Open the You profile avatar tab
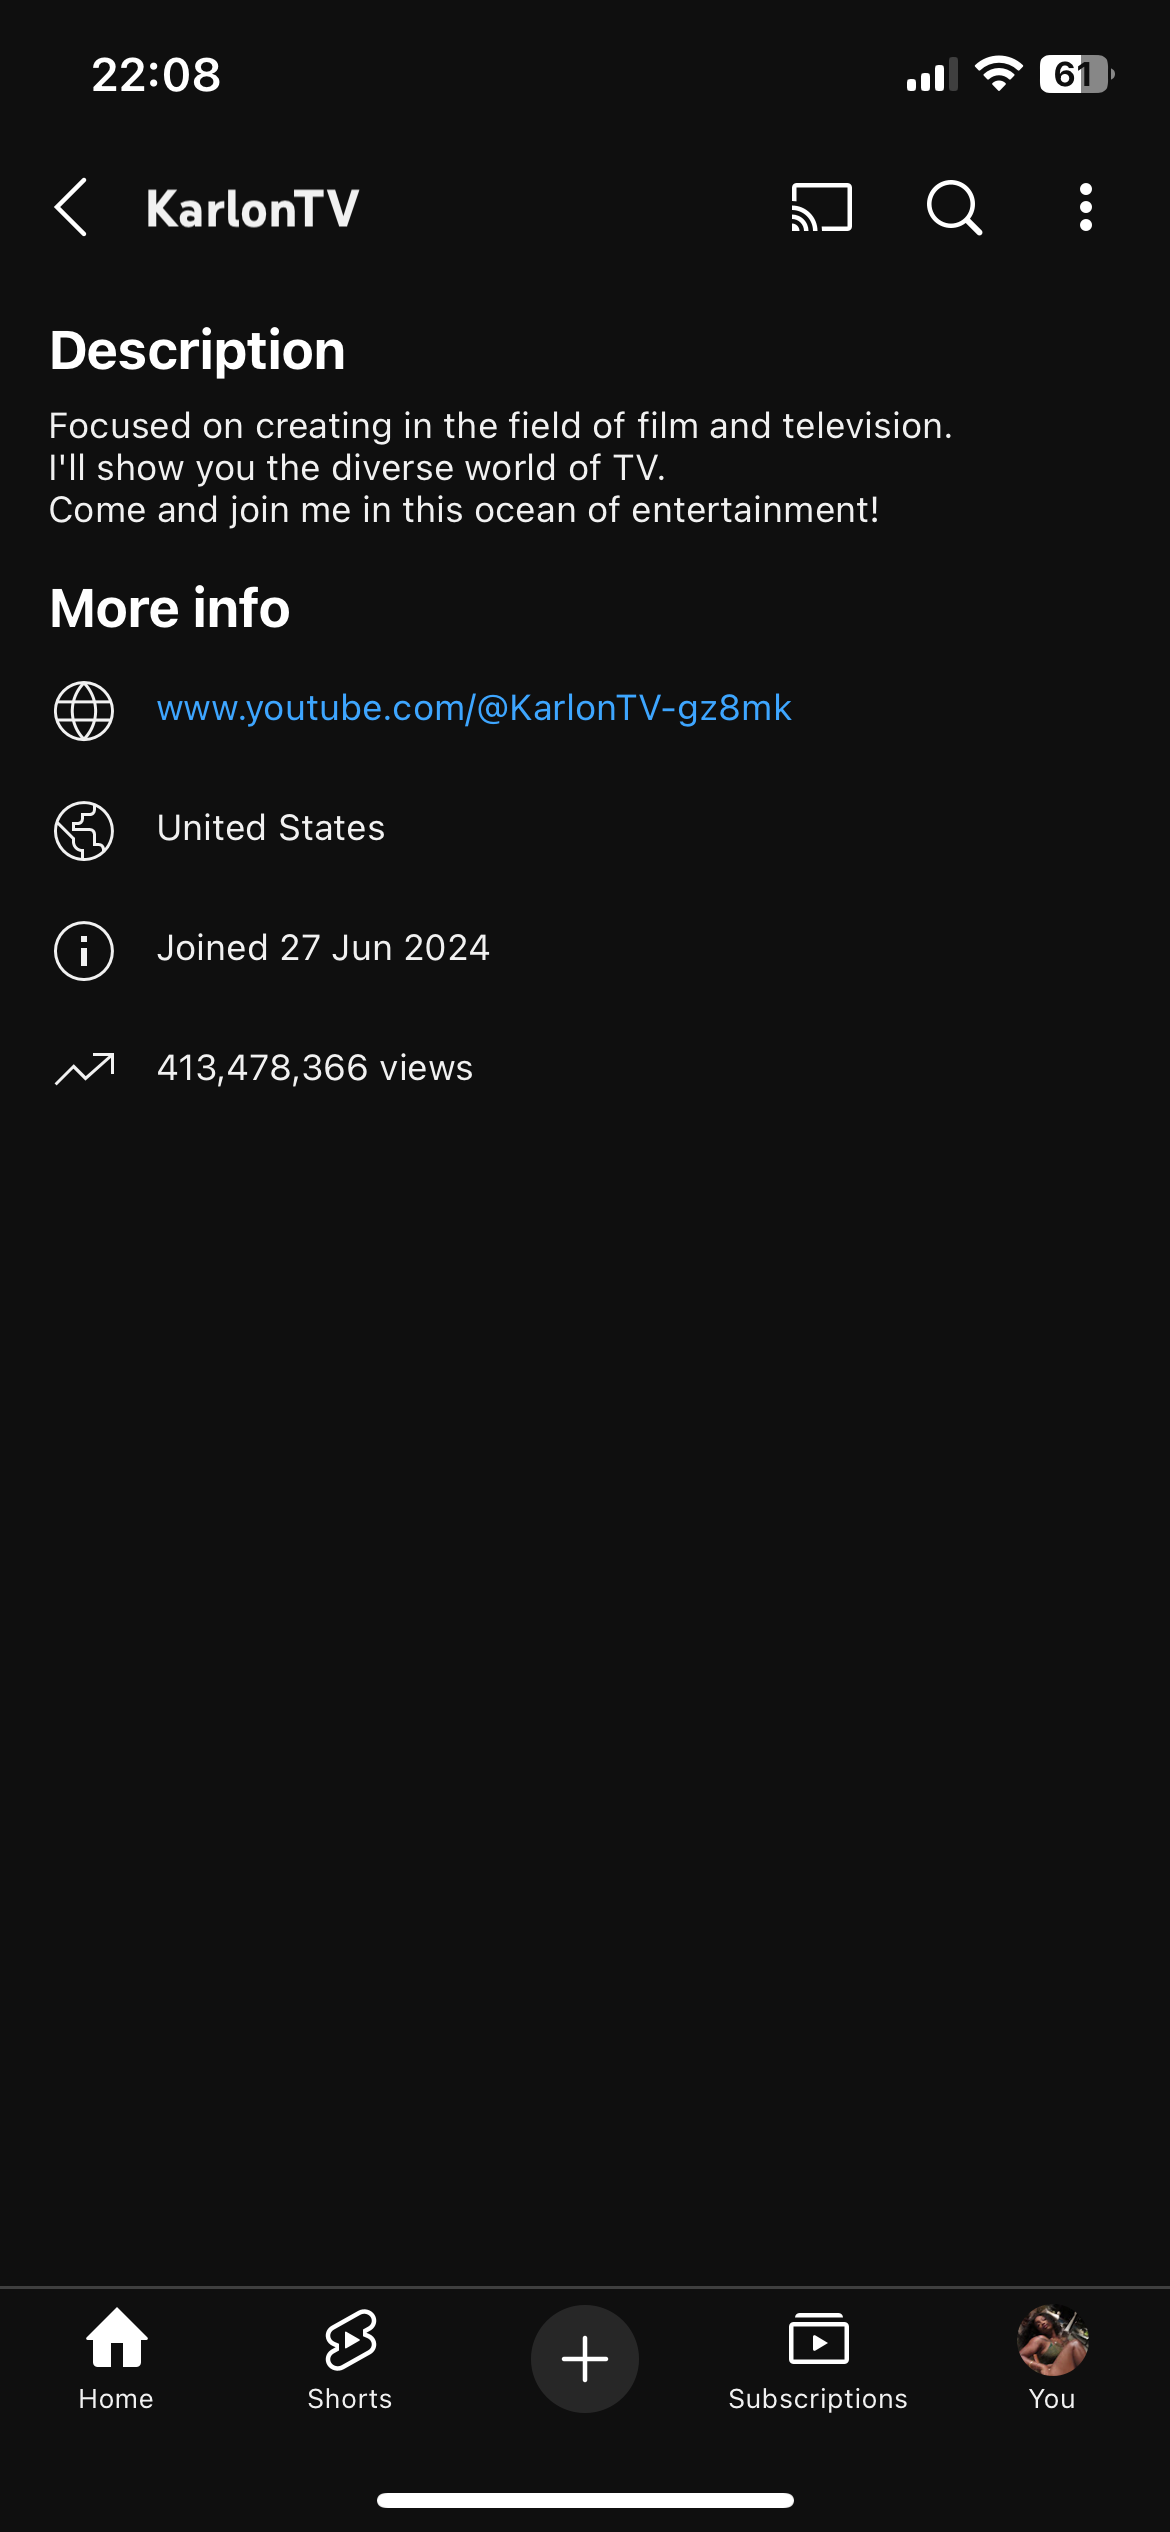The width and height of the screenshot is (1170, 2532). click(x=1052, y=2359)
